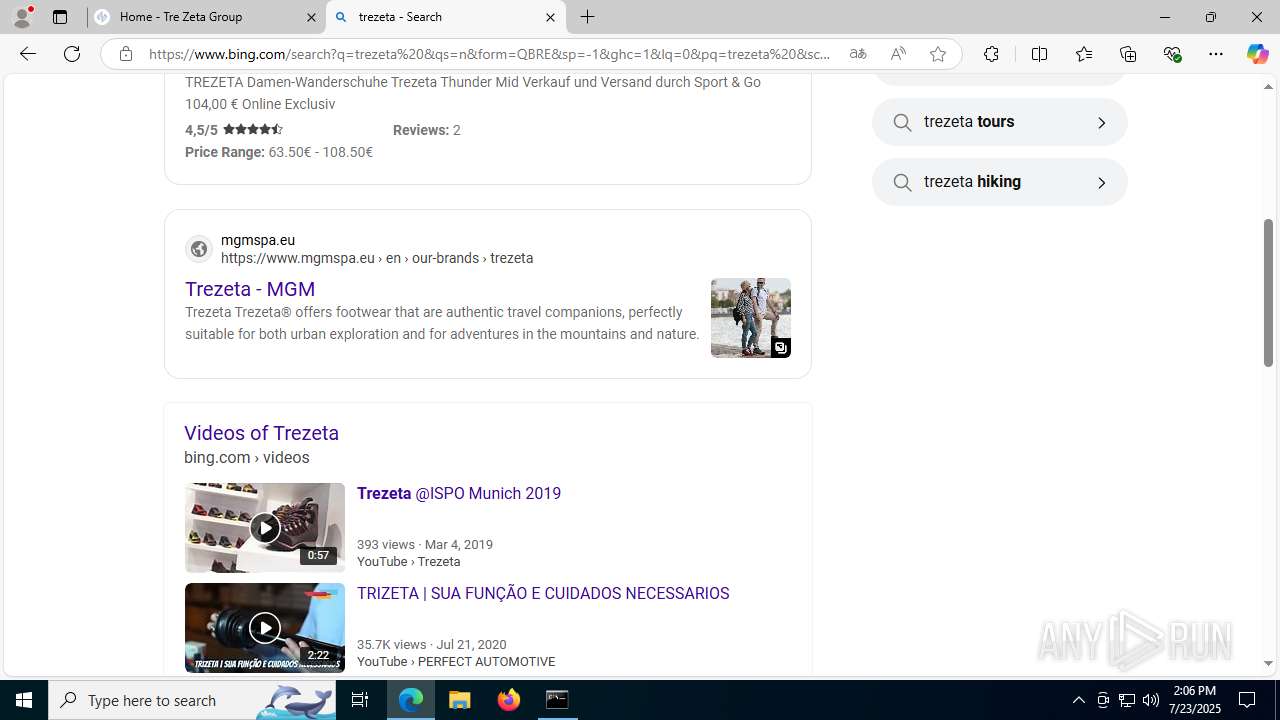This screenshot has width=1280, height=720.
Task: Show hidden system tray icons
Action: (x=1078, y=700)
